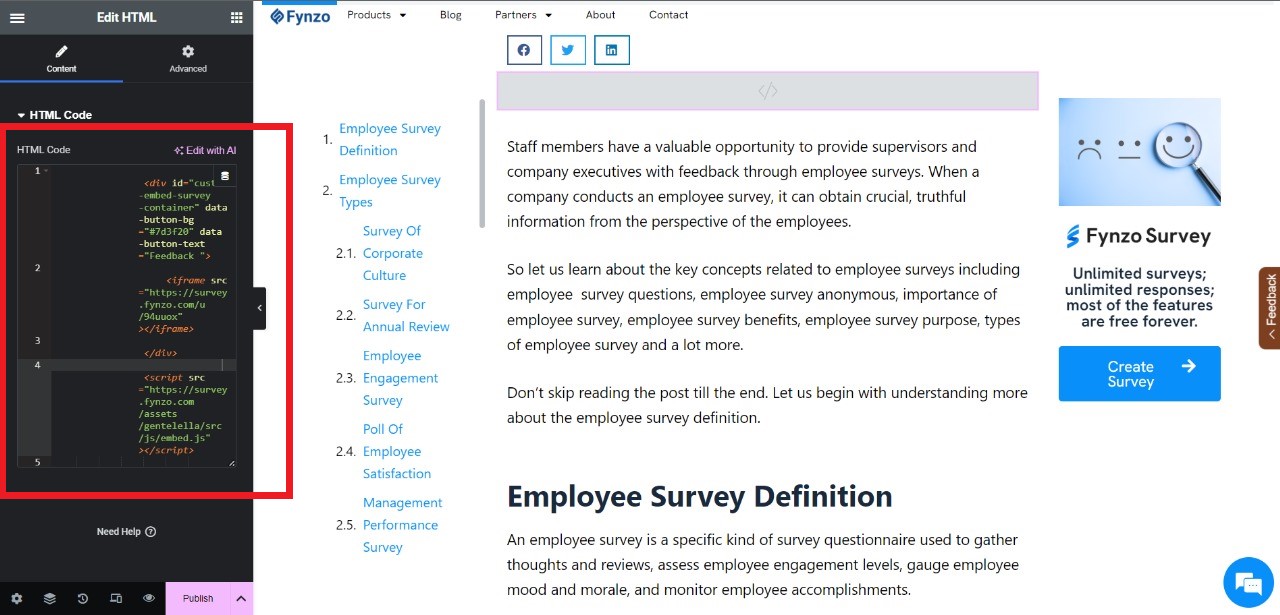
Task: Click the Publish button
Action: [198, 598]
